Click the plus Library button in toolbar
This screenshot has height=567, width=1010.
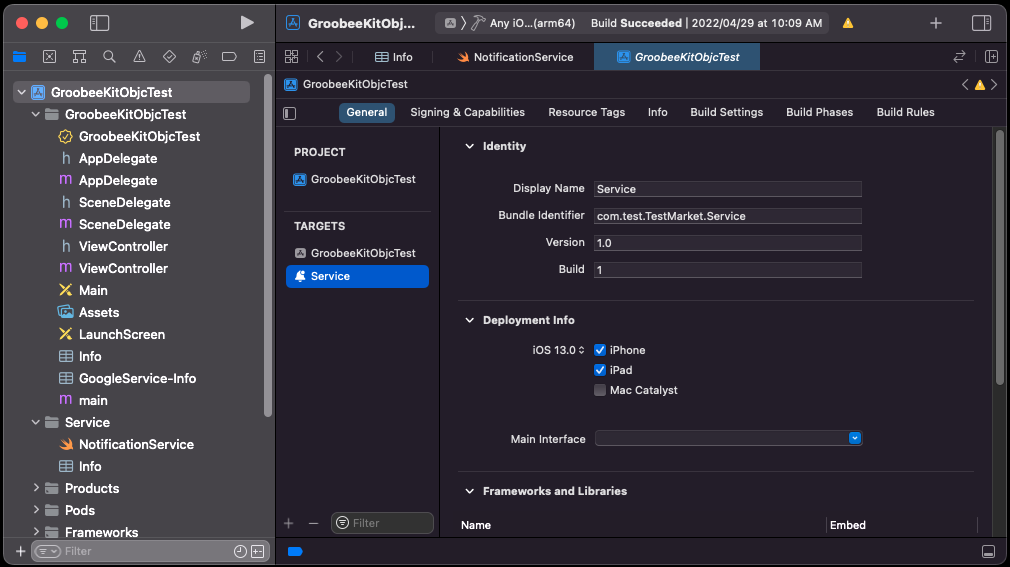coord(936,23)
